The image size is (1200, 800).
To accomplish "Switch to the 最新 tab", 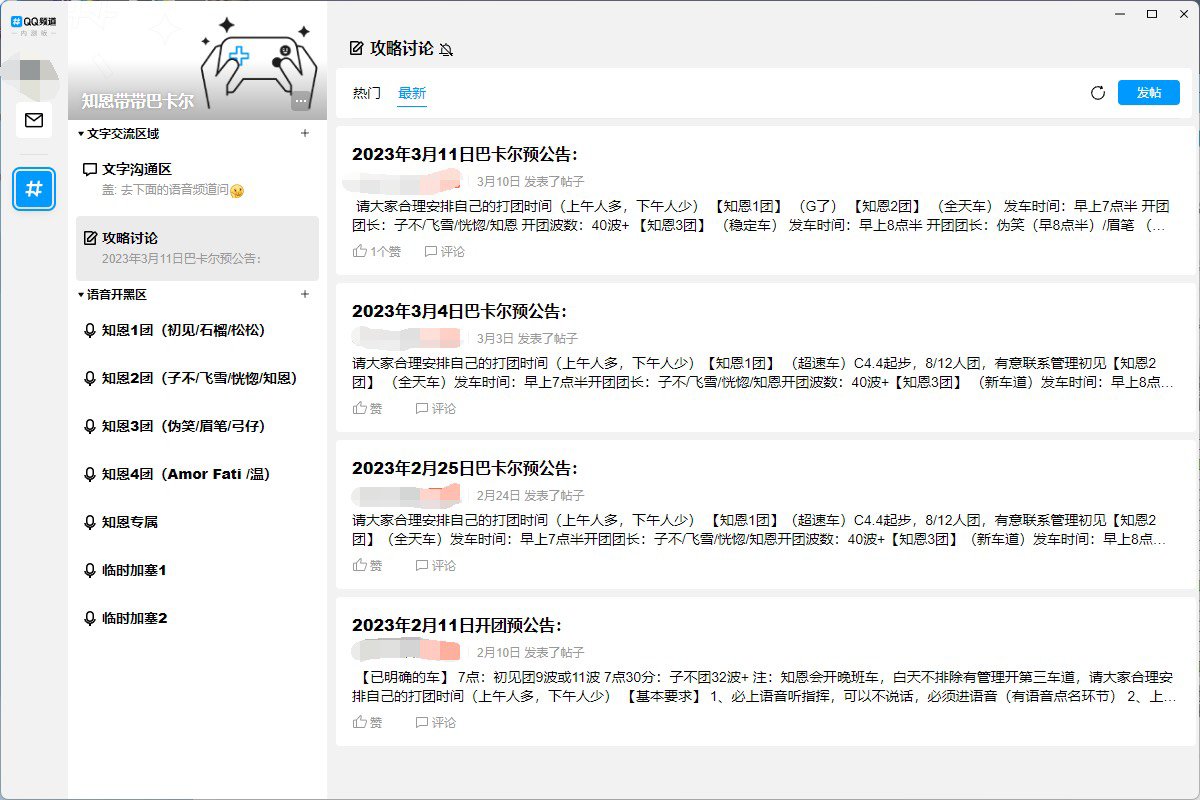I will [x=412, y=93].
